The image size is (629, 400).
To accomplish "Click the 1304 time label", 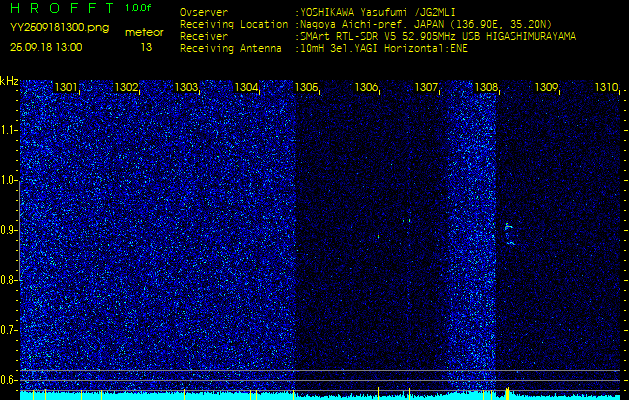I will tap(246, 87).
